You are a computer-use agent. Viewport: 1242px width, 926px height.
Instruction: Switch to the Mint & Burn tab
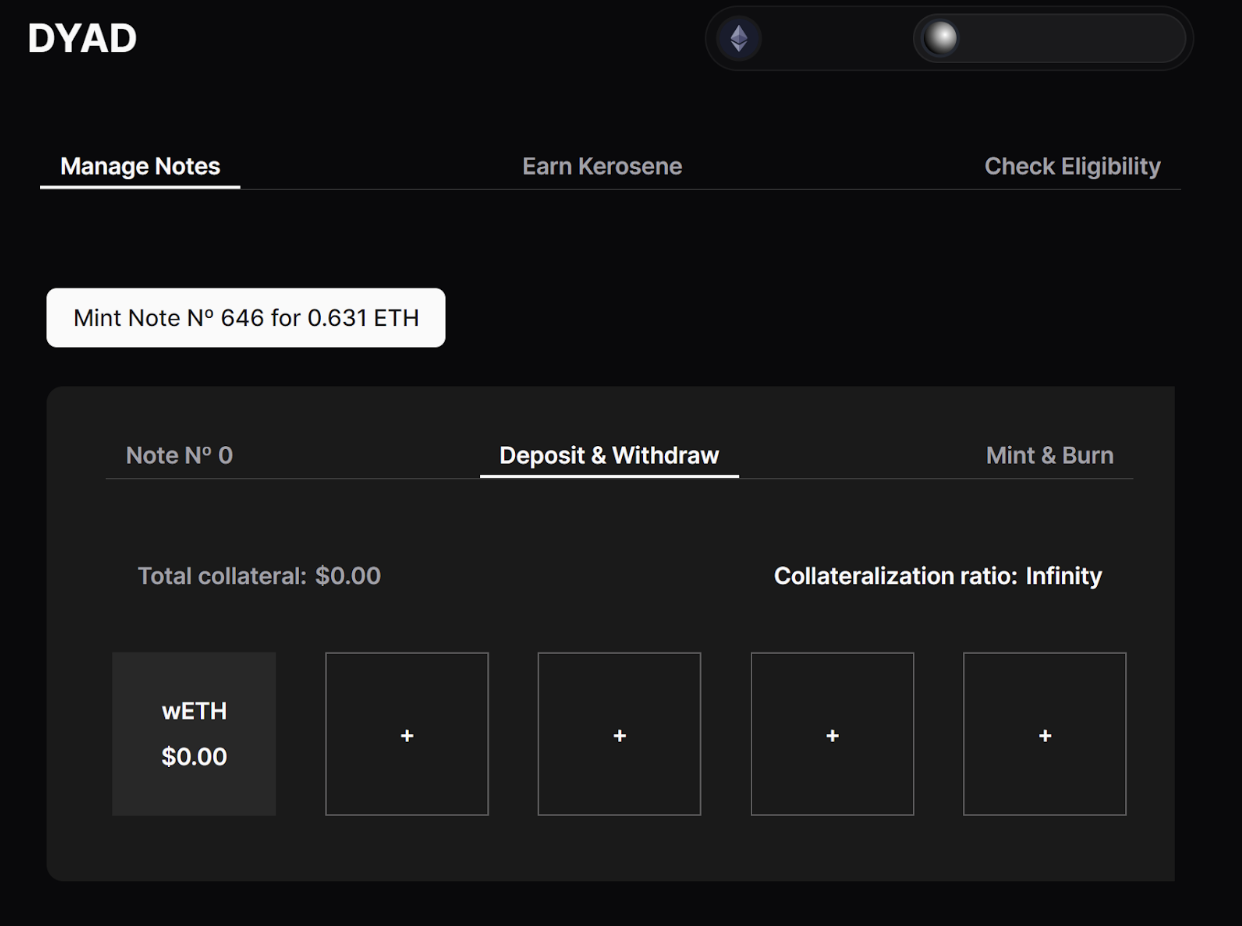click(x=1049, y=455)
